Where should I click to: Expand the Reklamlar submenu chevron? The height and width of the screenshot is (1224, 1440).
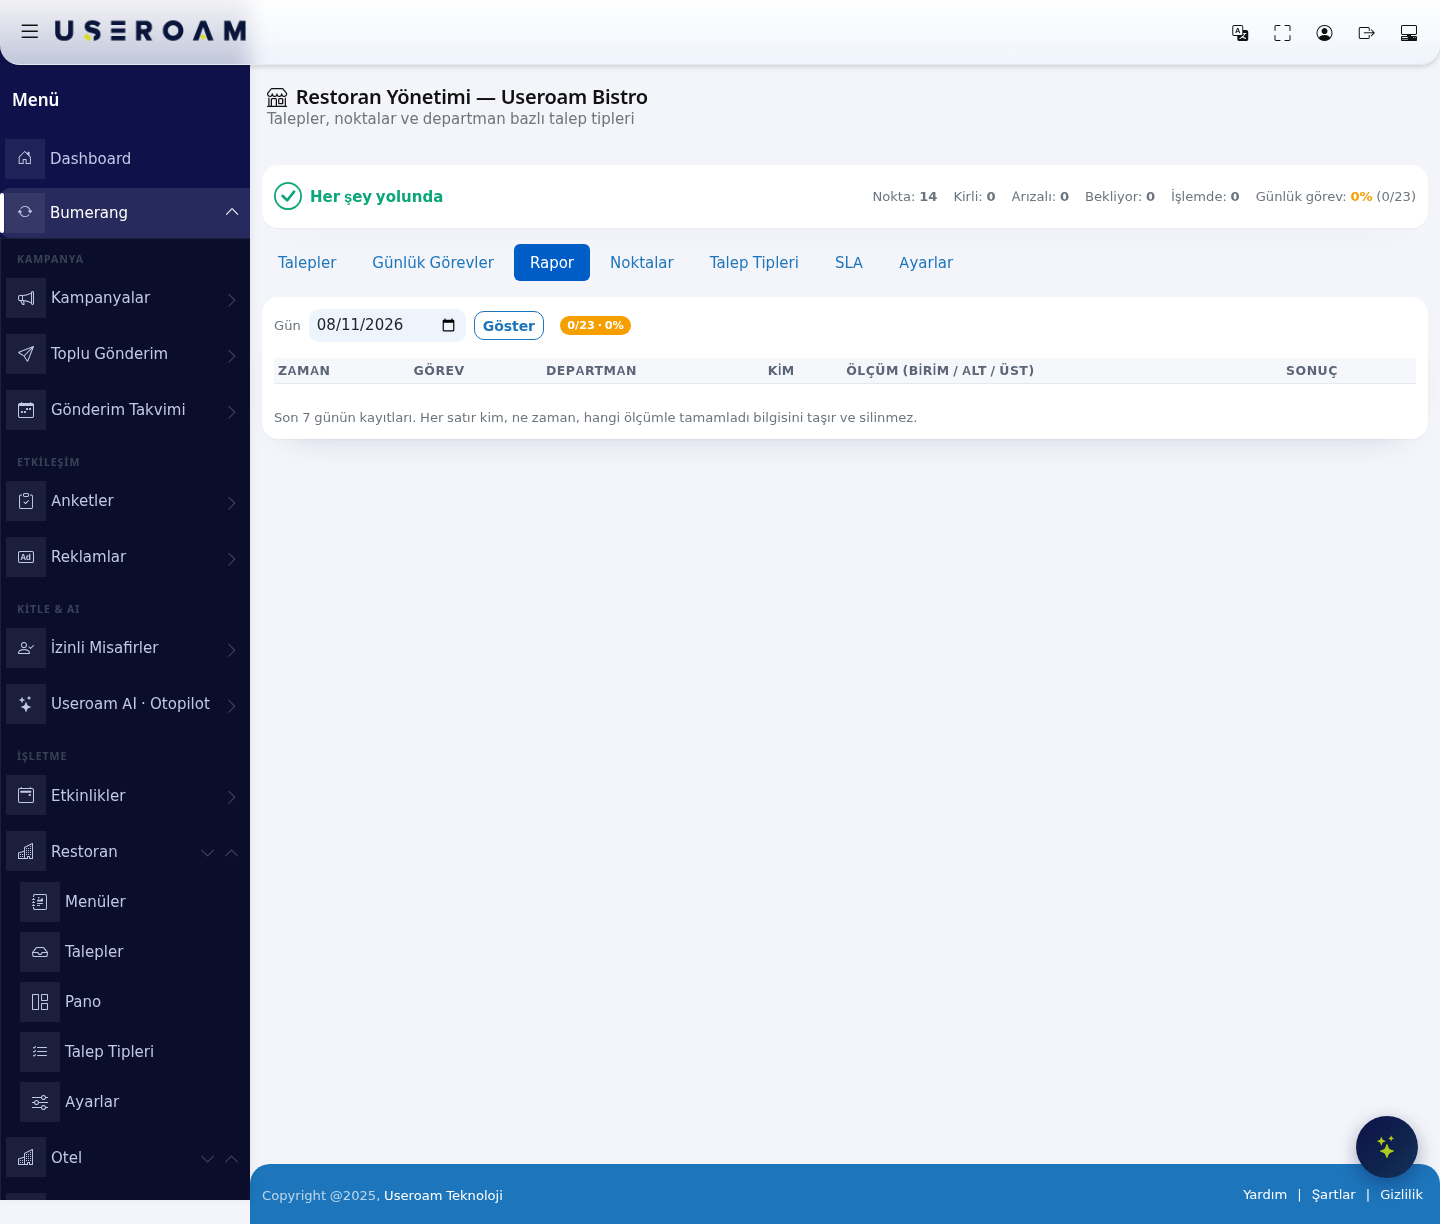pos(232,558)
